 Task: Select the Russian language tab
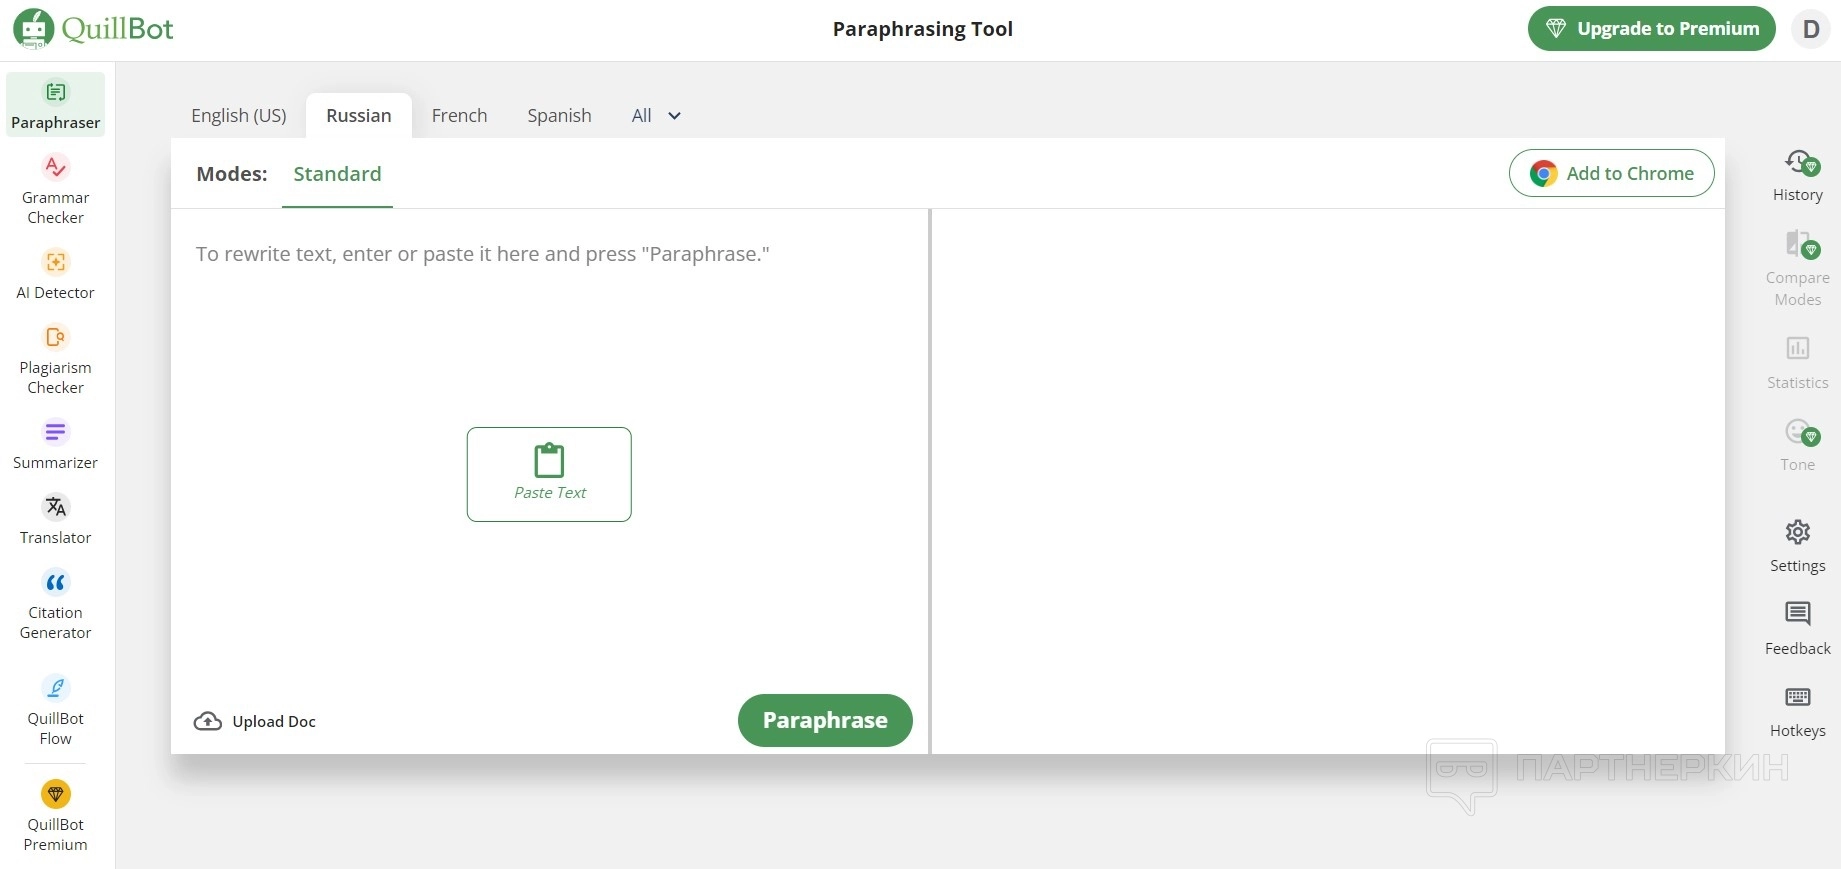[359, 116]
